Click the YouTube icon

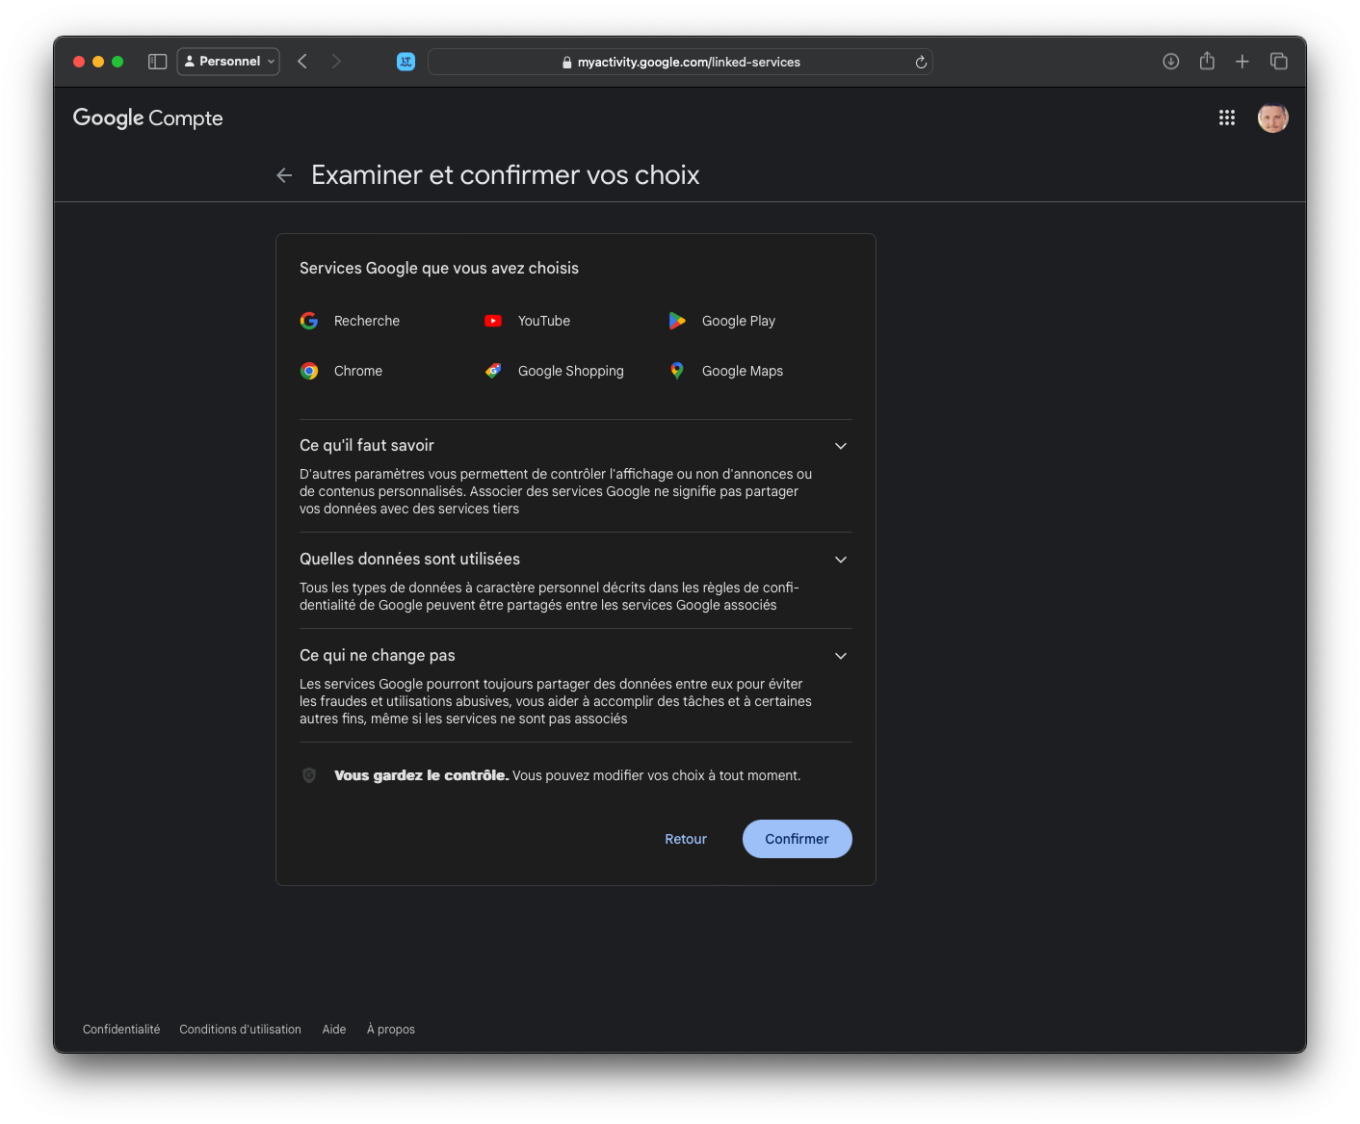493,321
